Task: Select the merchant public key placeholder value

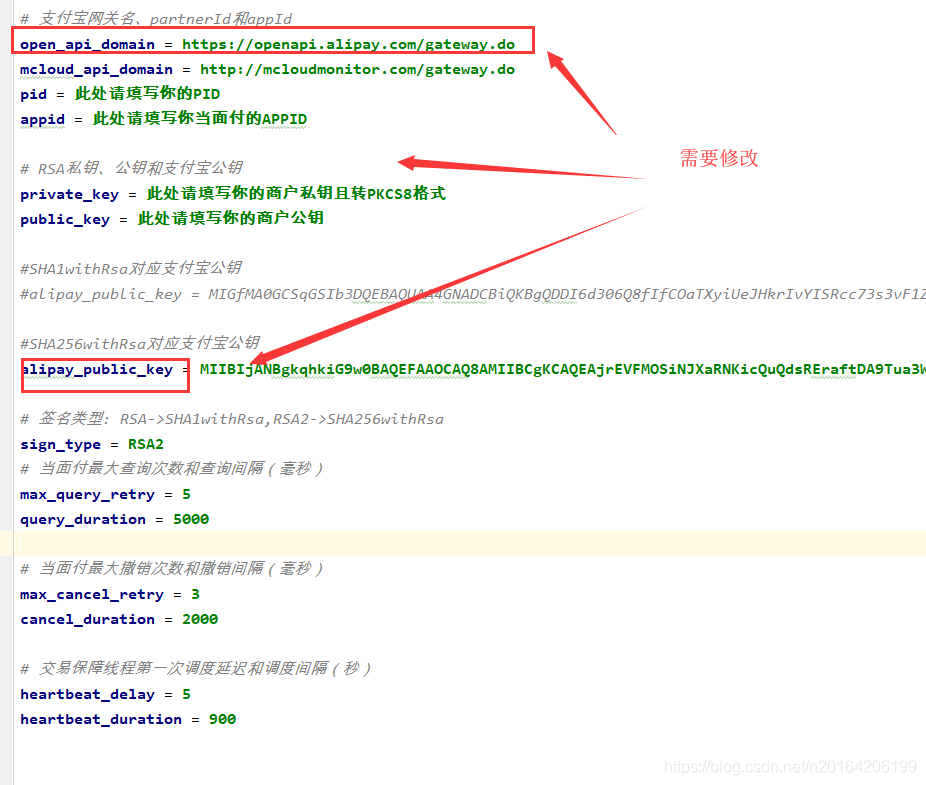Action: (230, 219)
